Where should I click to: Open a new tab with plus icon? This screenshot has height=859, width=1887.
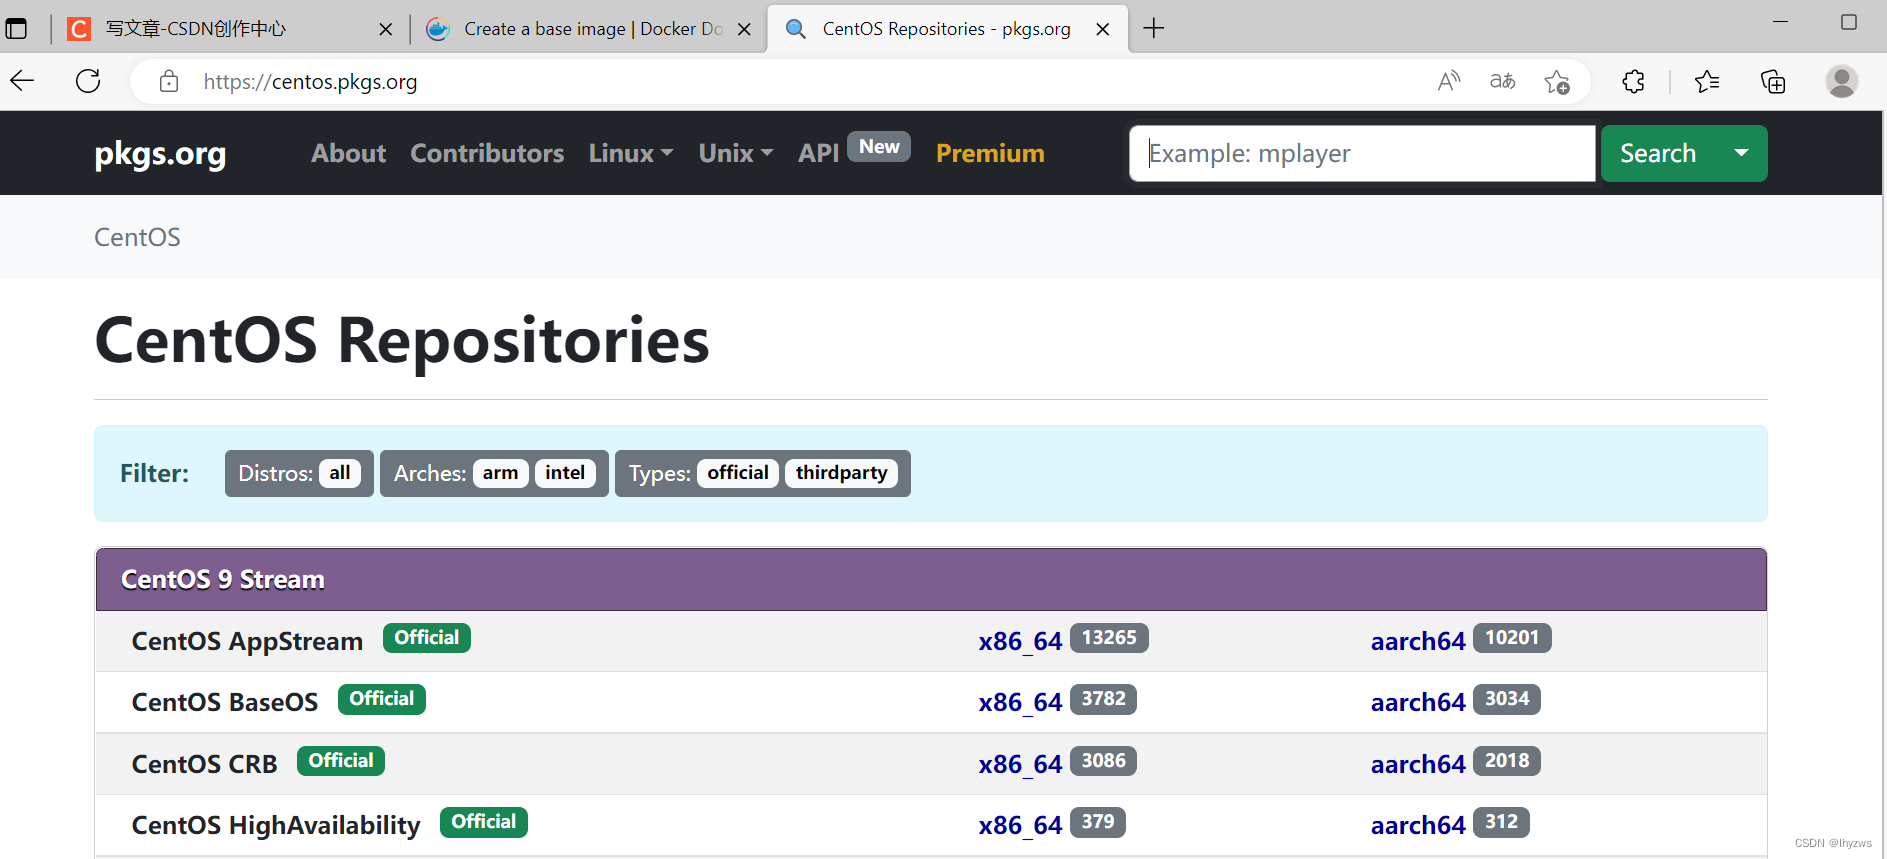1154,28
